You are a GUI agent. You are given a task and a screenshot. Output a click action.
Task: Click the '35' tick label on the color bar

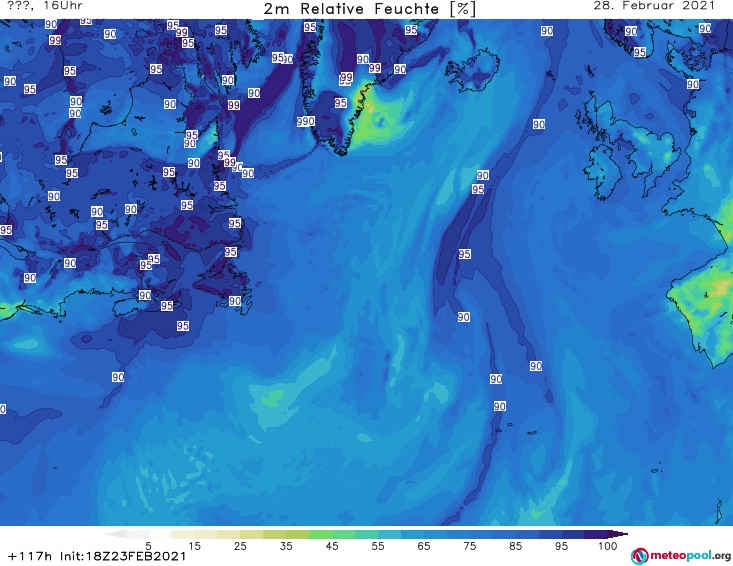(286, 546)
